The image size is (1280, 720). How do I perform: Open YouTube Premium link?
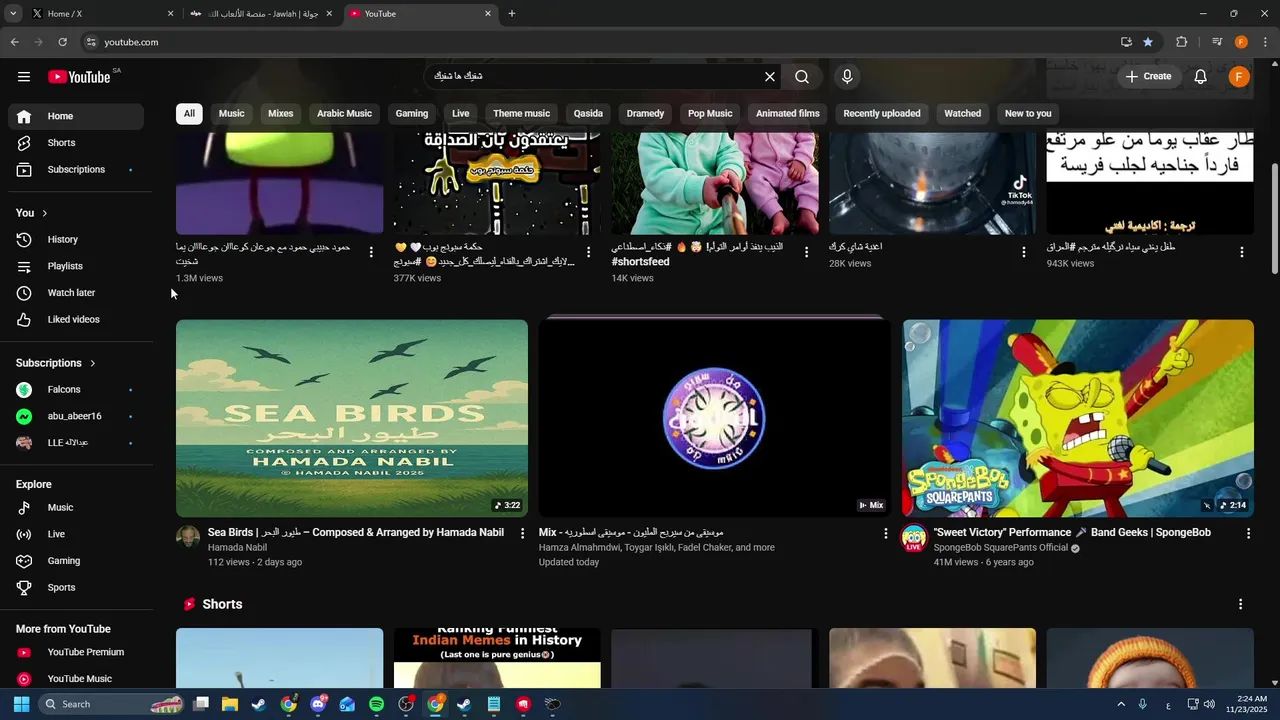coord(76,652)
